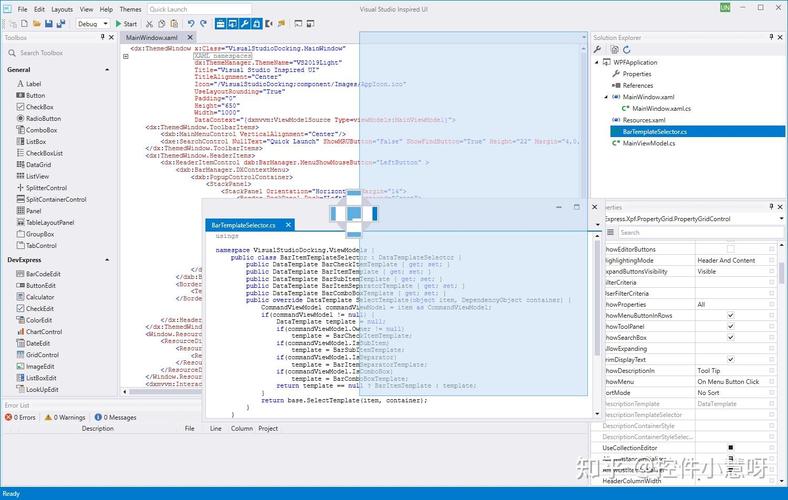Toggle the Properties wrench toolbar icon

244,23
